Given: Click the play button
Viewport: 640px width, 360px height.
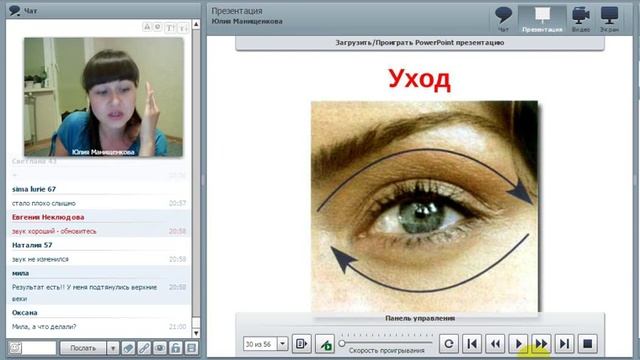Looking at the screenshot, I should tap(518, 344).
